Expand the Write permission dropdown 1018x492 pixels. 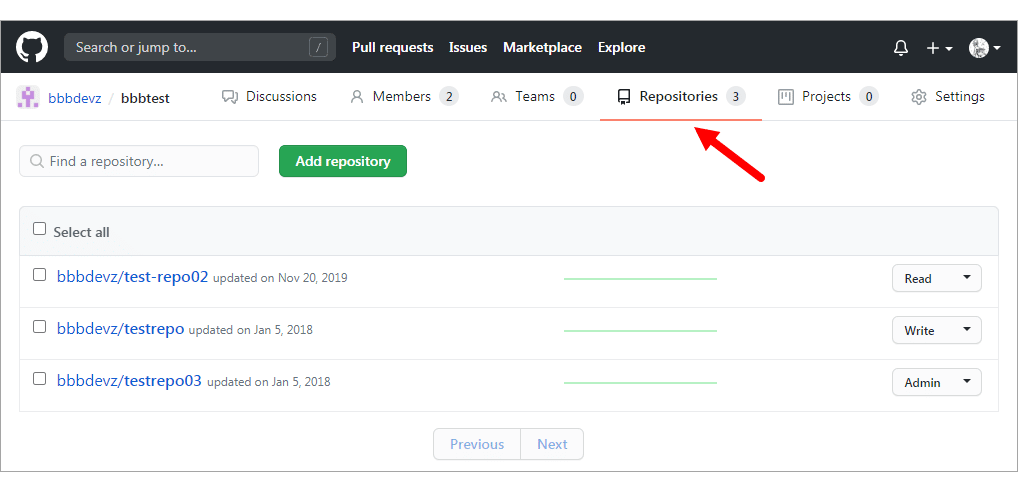936,330
